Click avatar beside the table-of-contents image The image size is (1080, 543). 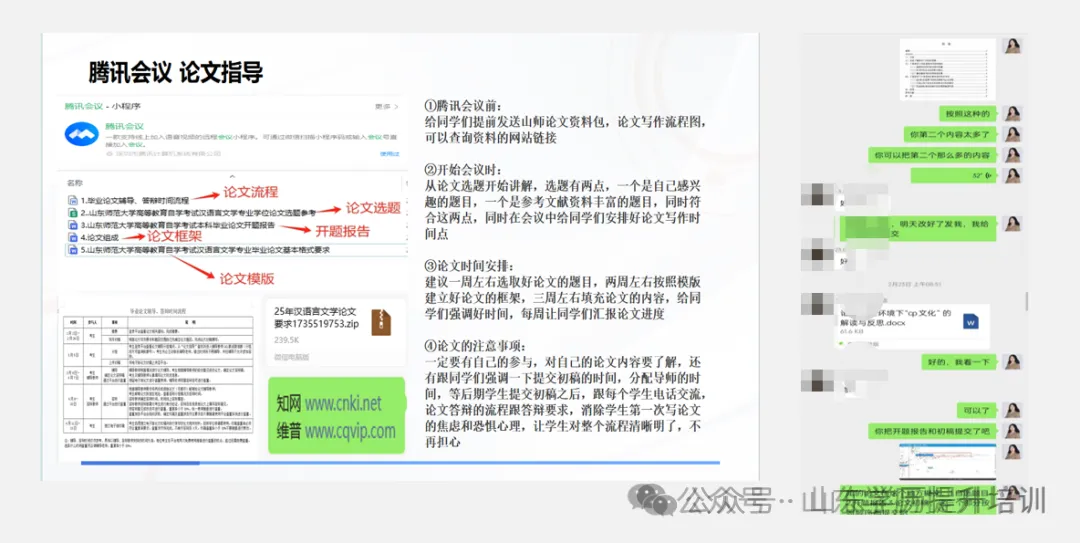1012,46
